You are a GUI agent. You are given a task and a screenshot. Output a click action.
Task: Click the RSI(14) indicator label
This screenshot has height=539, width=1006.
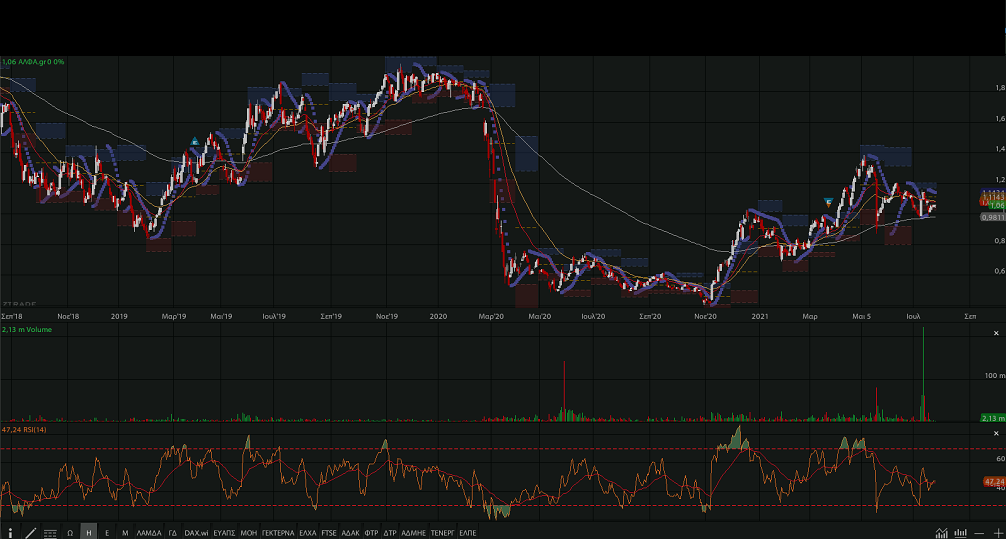point(25,429)
